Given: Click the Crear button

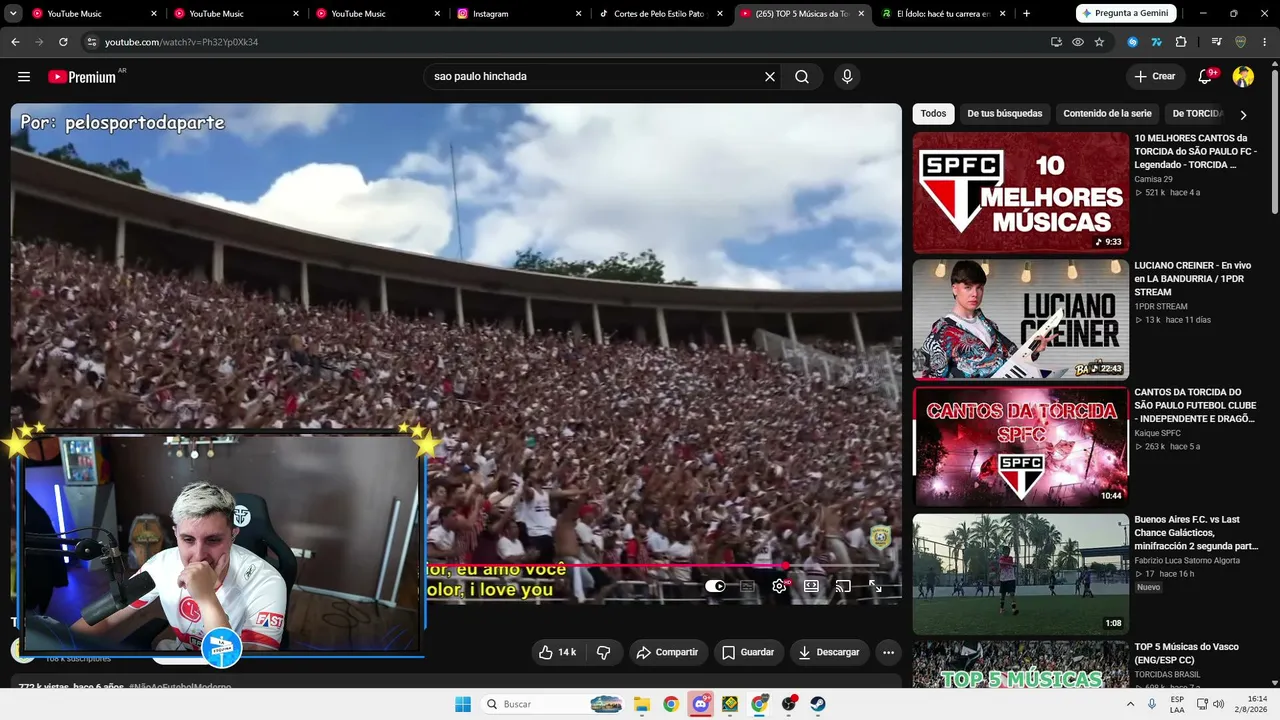Looking at the screenshot, I should click(1155, 77).
